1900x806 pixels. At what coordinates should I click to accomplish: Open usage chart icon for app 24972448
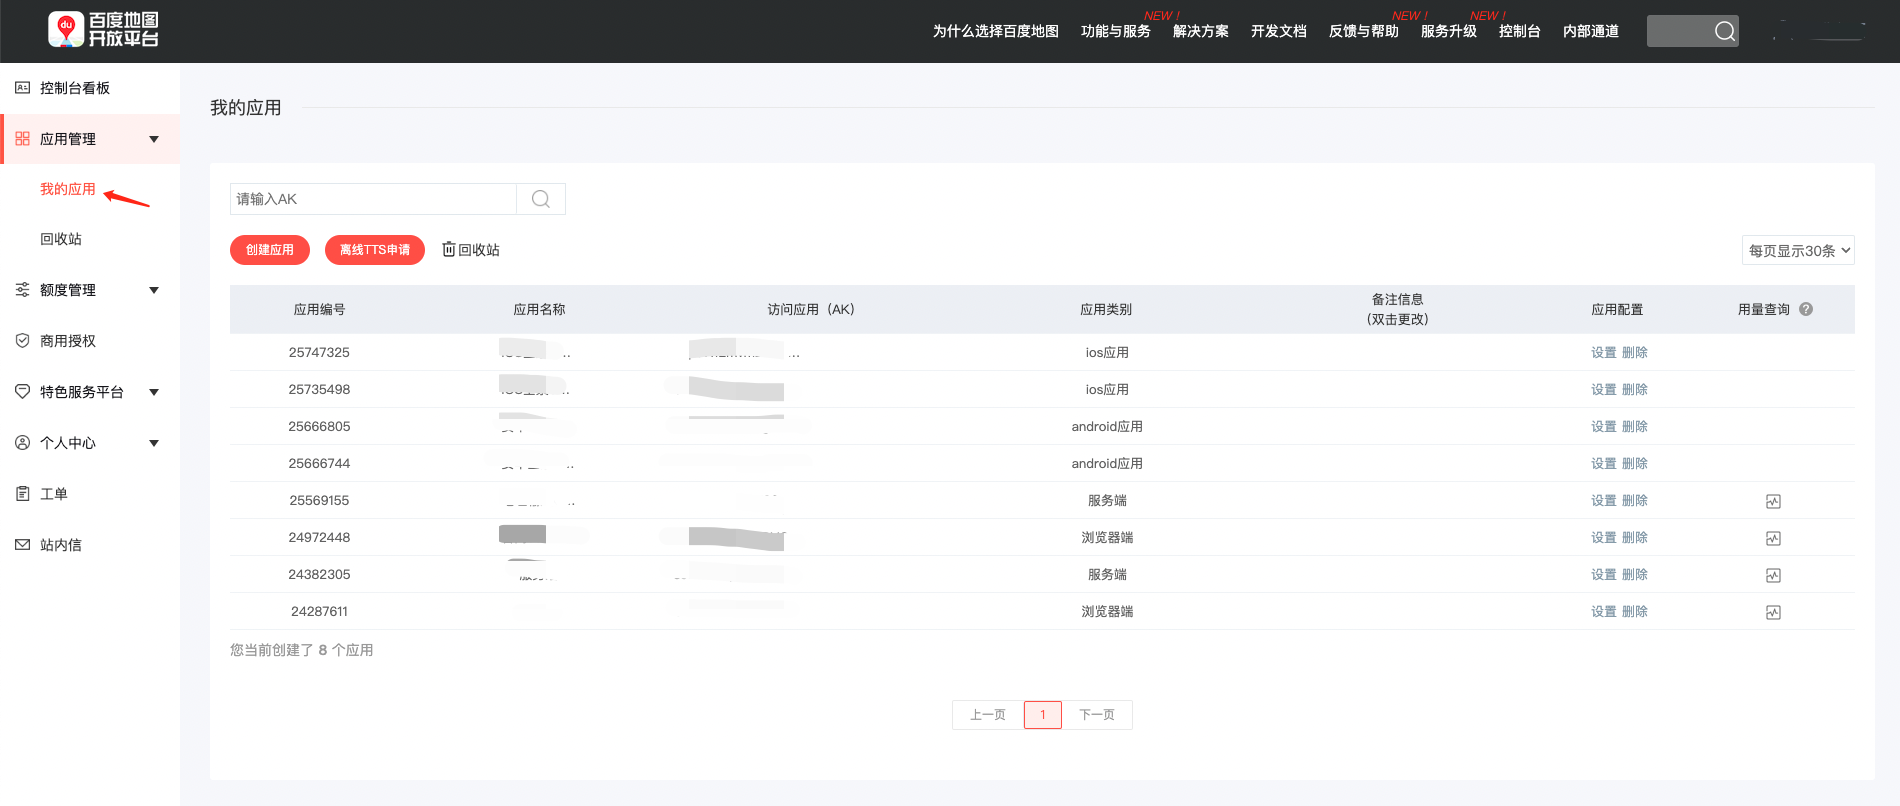[x=1773, y=538]
